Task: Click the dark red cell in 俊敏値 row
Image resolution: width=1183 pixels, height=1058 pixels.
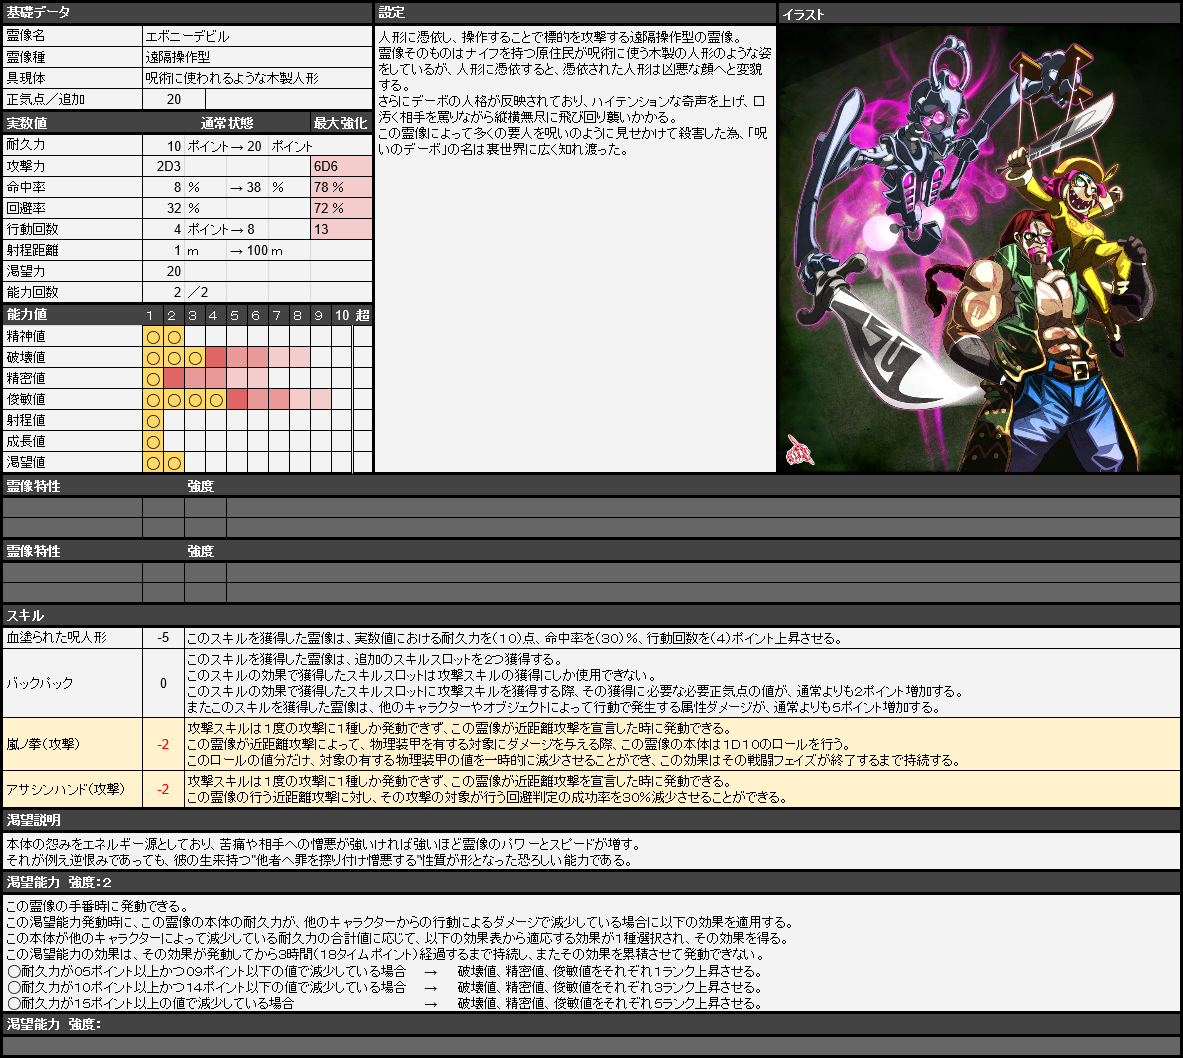Action: tap(237, 399)
